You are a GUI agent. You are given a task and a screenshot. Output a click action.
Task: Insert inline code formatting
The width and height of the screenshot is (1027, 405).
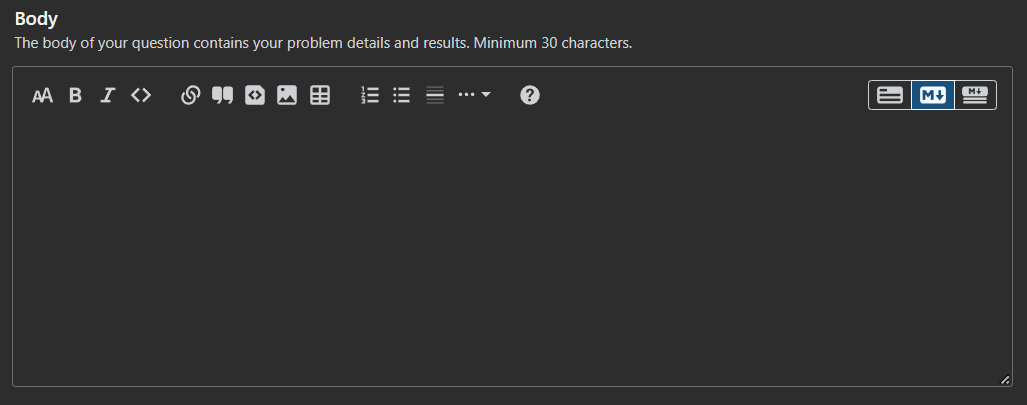(141, 96)
